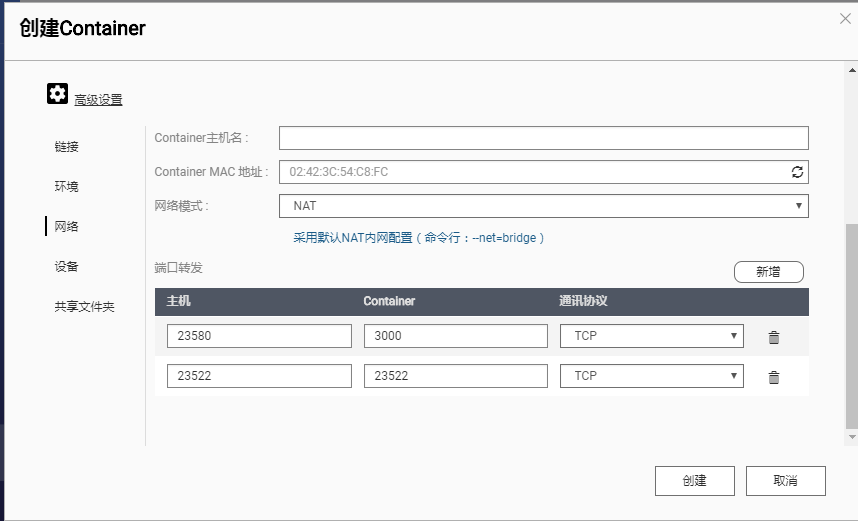Image resolution: width=858 pixels, height=521 pixels.
Task: Edit the host port 23580 field
Action: point(259,336)
